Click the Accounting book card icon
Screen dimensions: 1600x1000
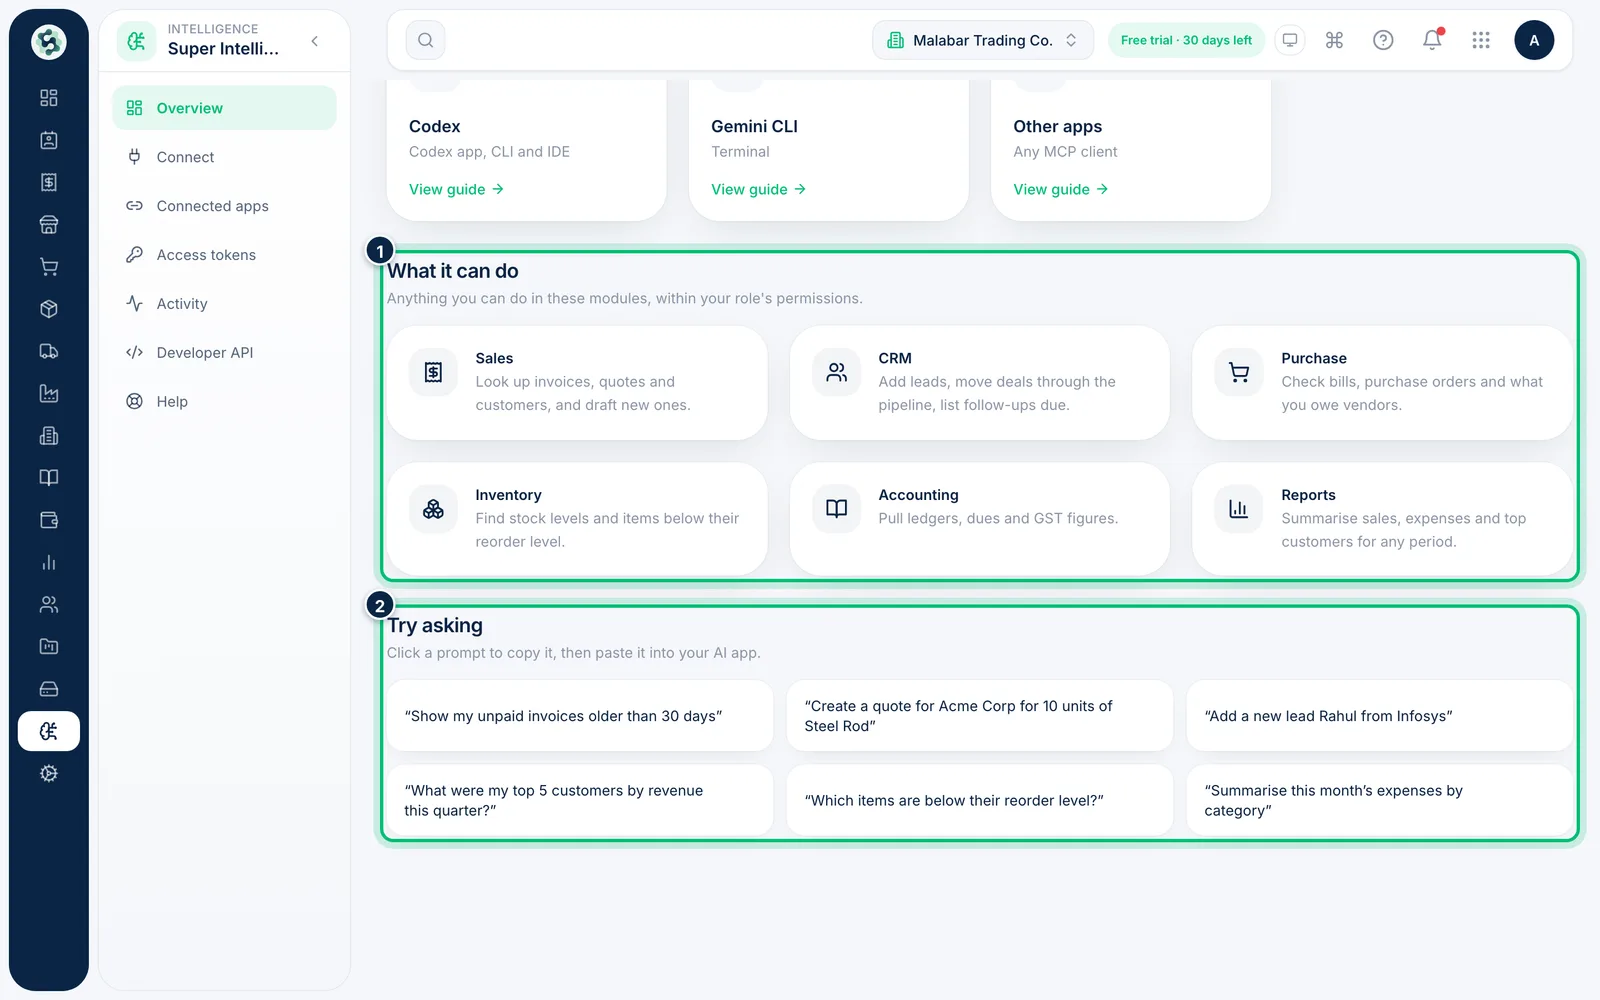click(x=837, y=509)
